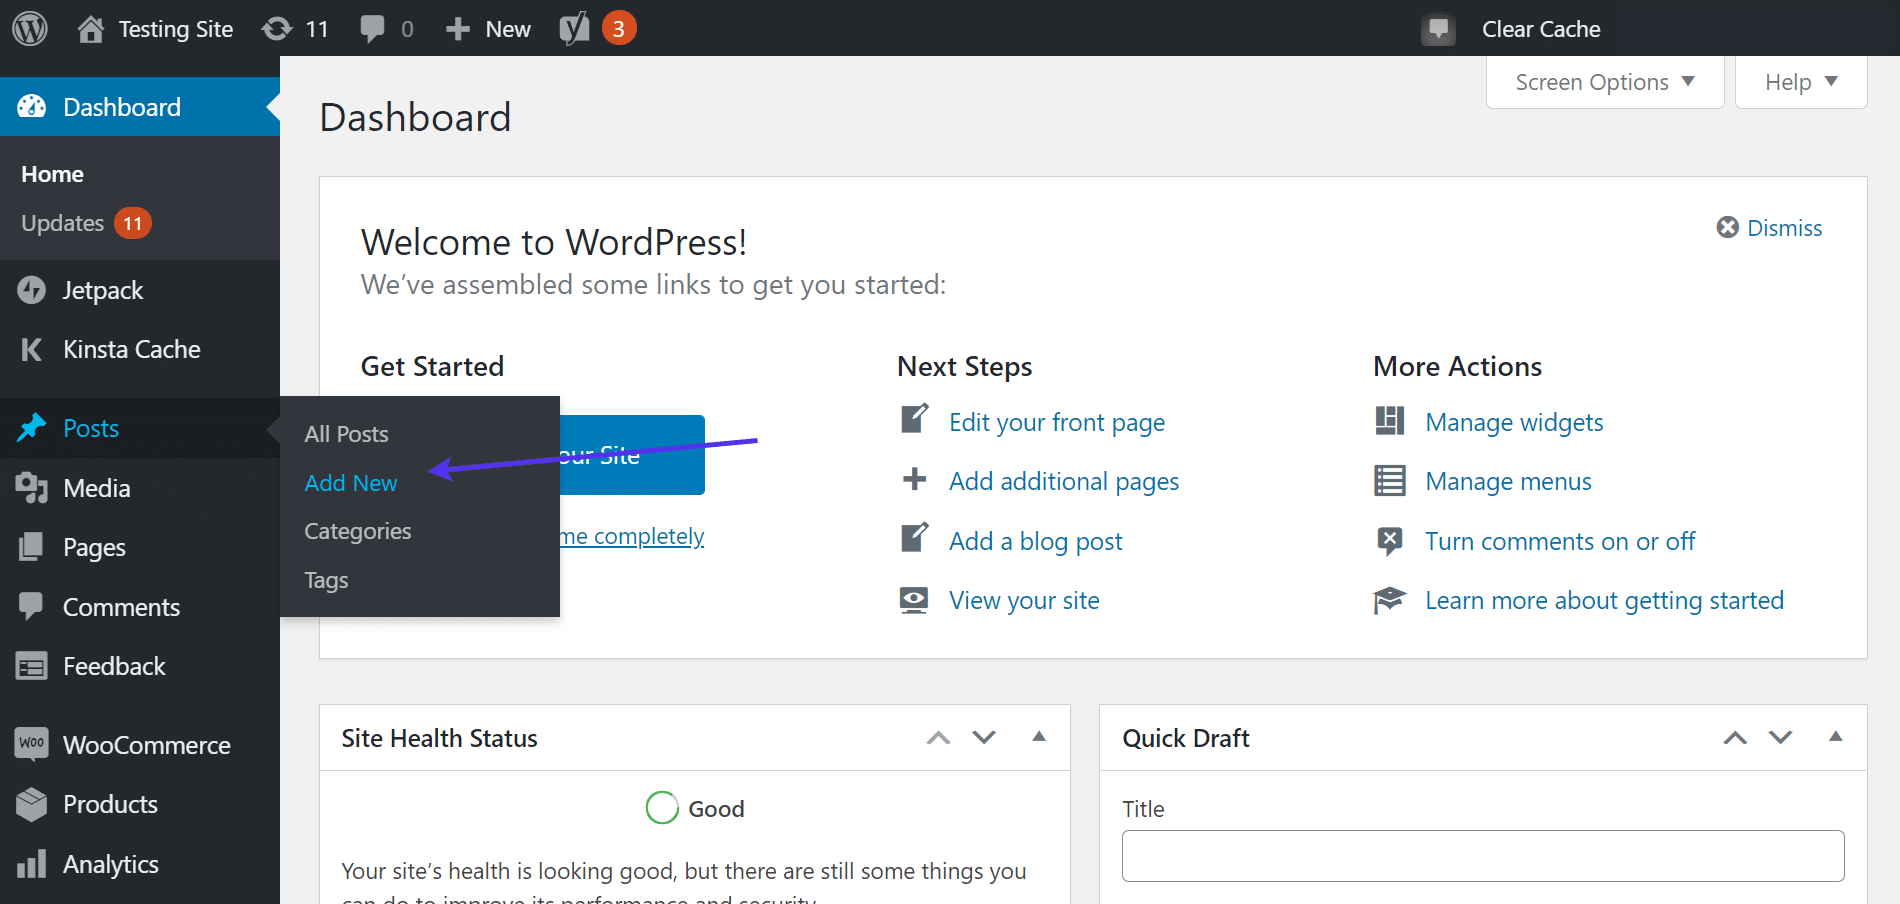The height and width of the screenshot is (904, 1900).
Task: Click the Feedback icon in the sidebar
Action: coord(32,666)
